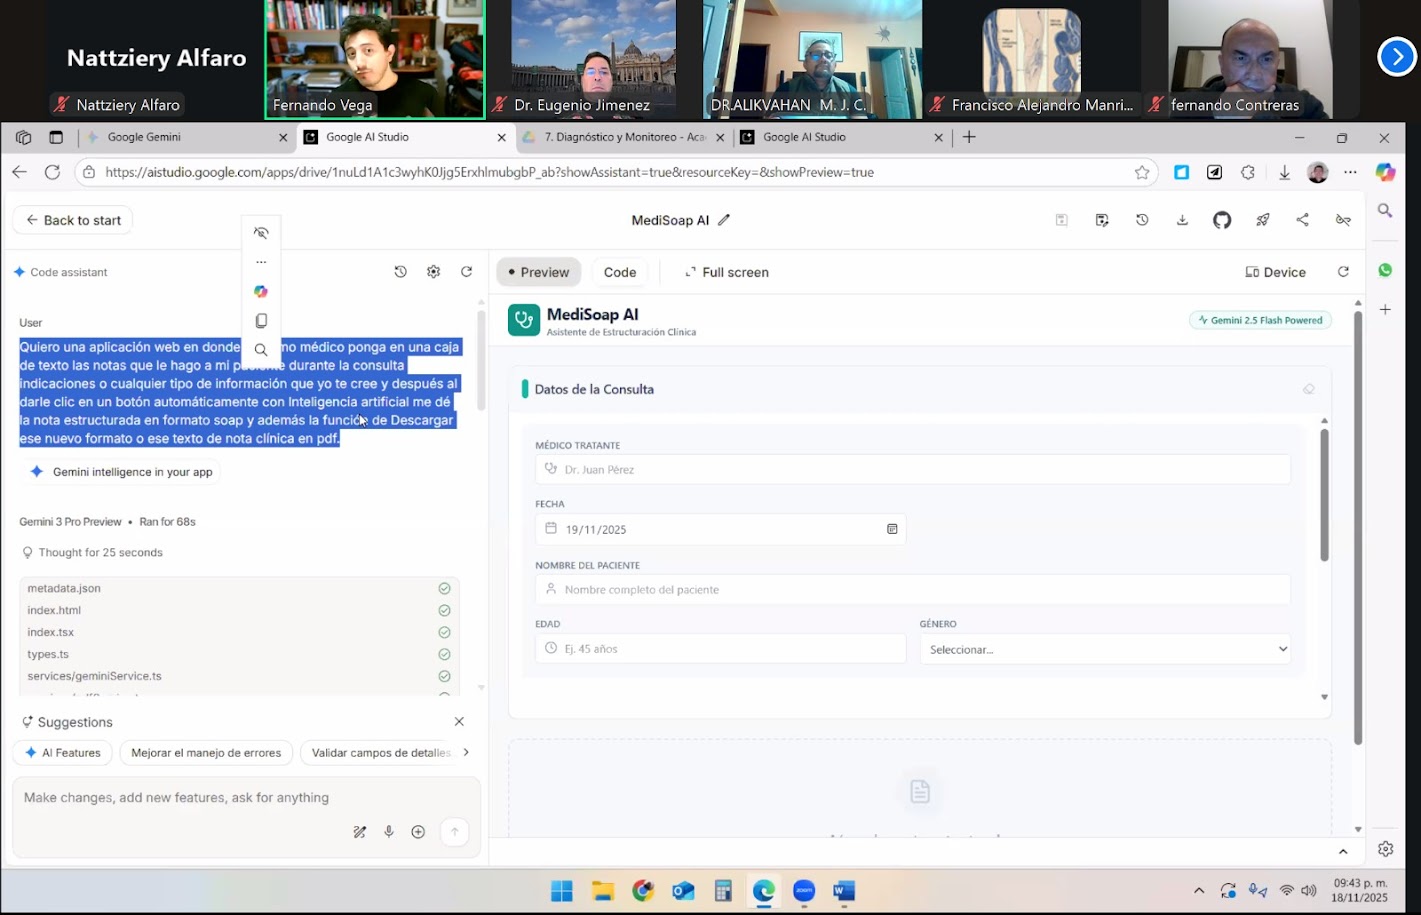This screenshot has width=1421, height=915.
Task: Click next participants arrow in video strip
Action: (x=1397, y=57)
